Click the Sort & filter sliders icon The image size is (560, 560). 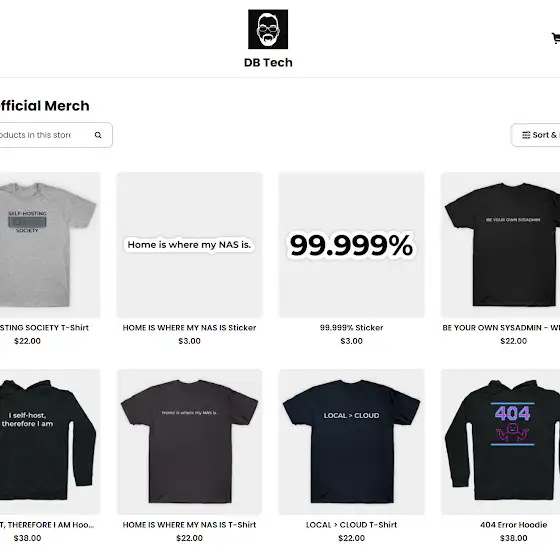pos(526,135)
